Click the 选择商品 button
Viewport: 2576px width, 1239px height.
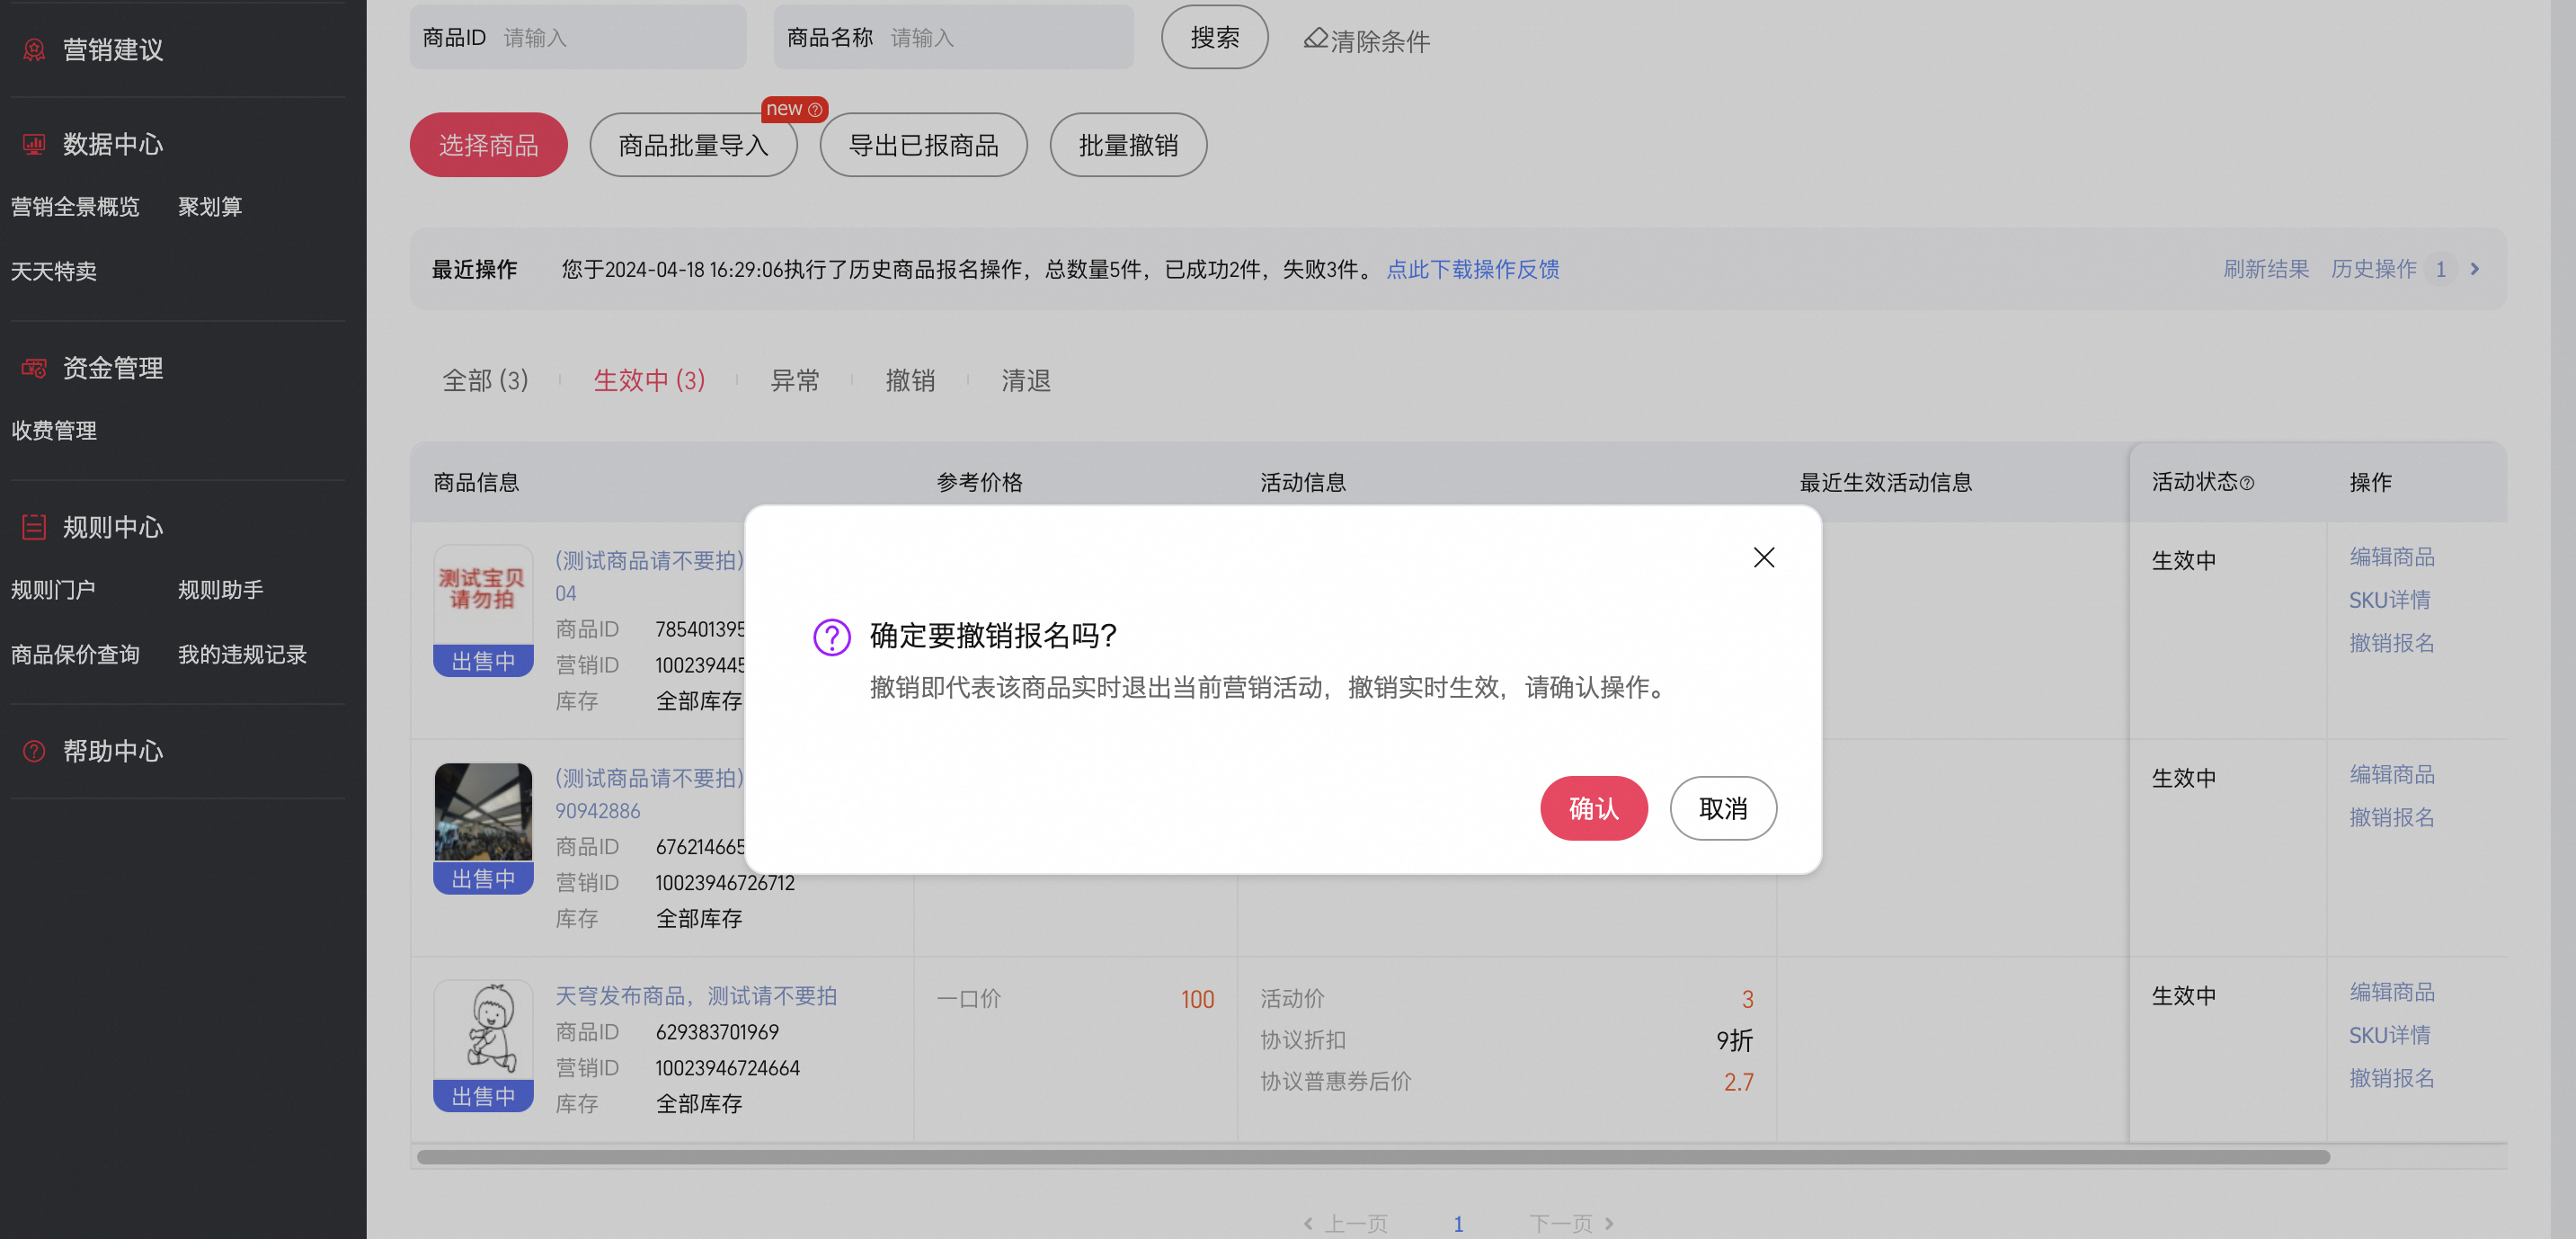tap(488, 145)
